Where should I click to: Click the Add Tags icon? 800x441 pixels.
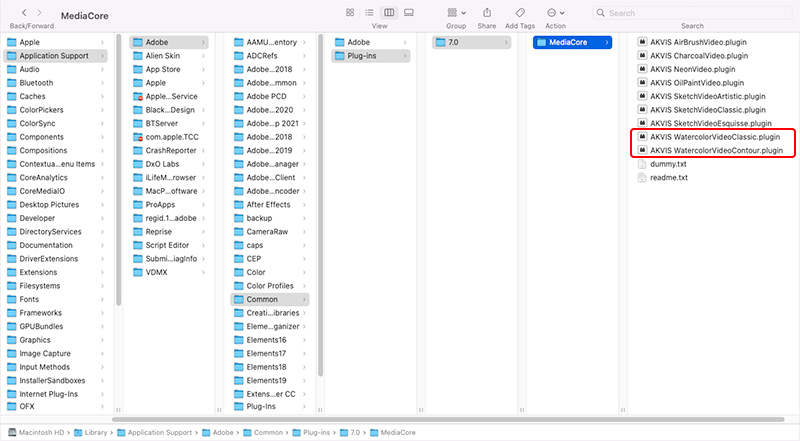click(520, 12)
